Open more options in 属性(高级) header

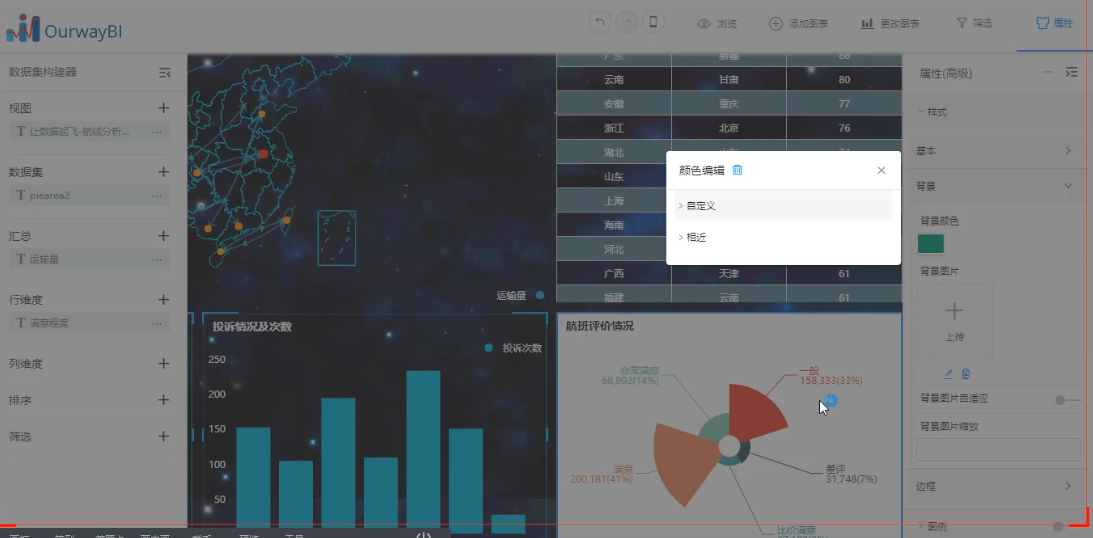tap(1048, 72)
